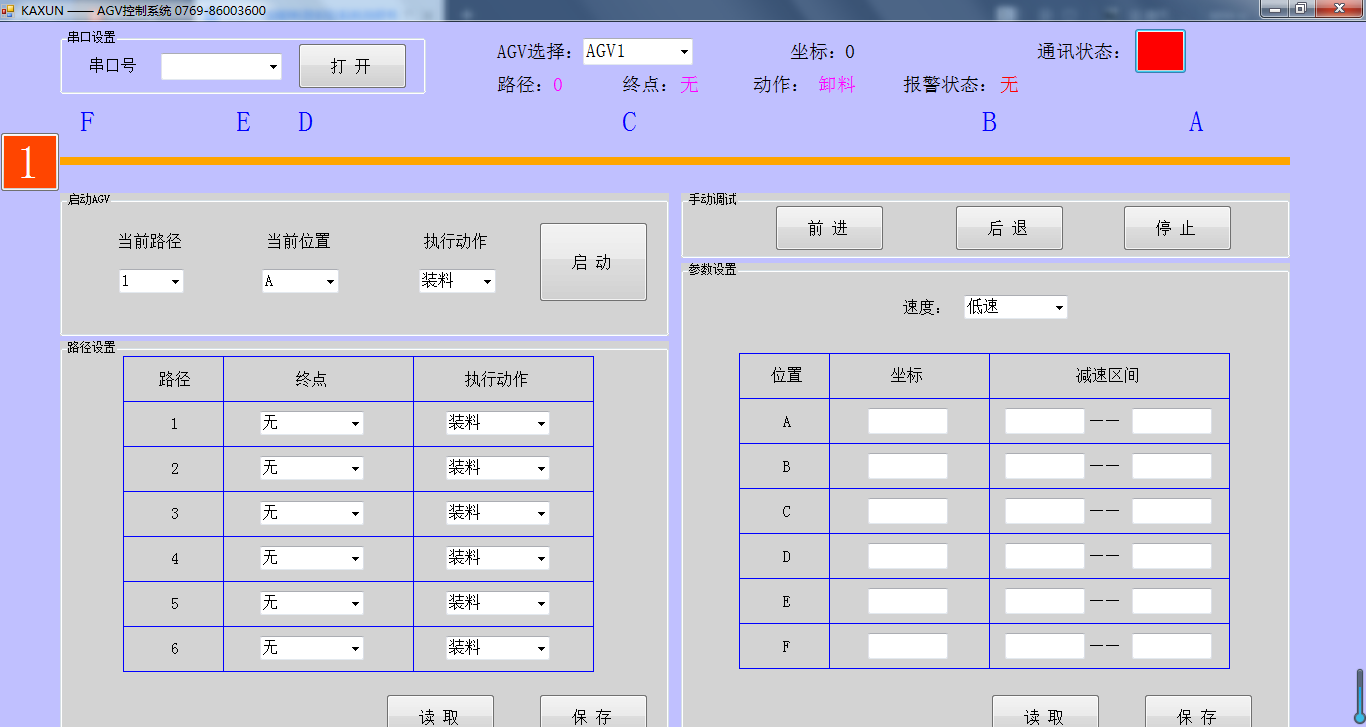
Task: Click the second 减速区间 field for position C
Action: 1172,511
